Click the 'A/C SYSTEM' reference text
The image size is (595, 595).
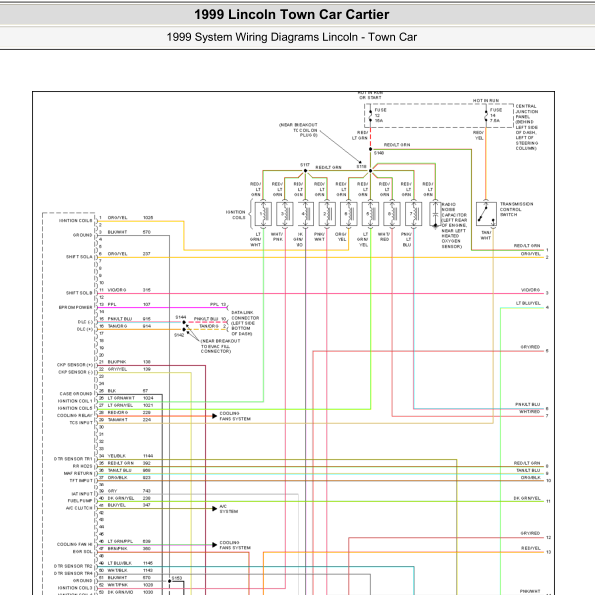tap(229, 509)
